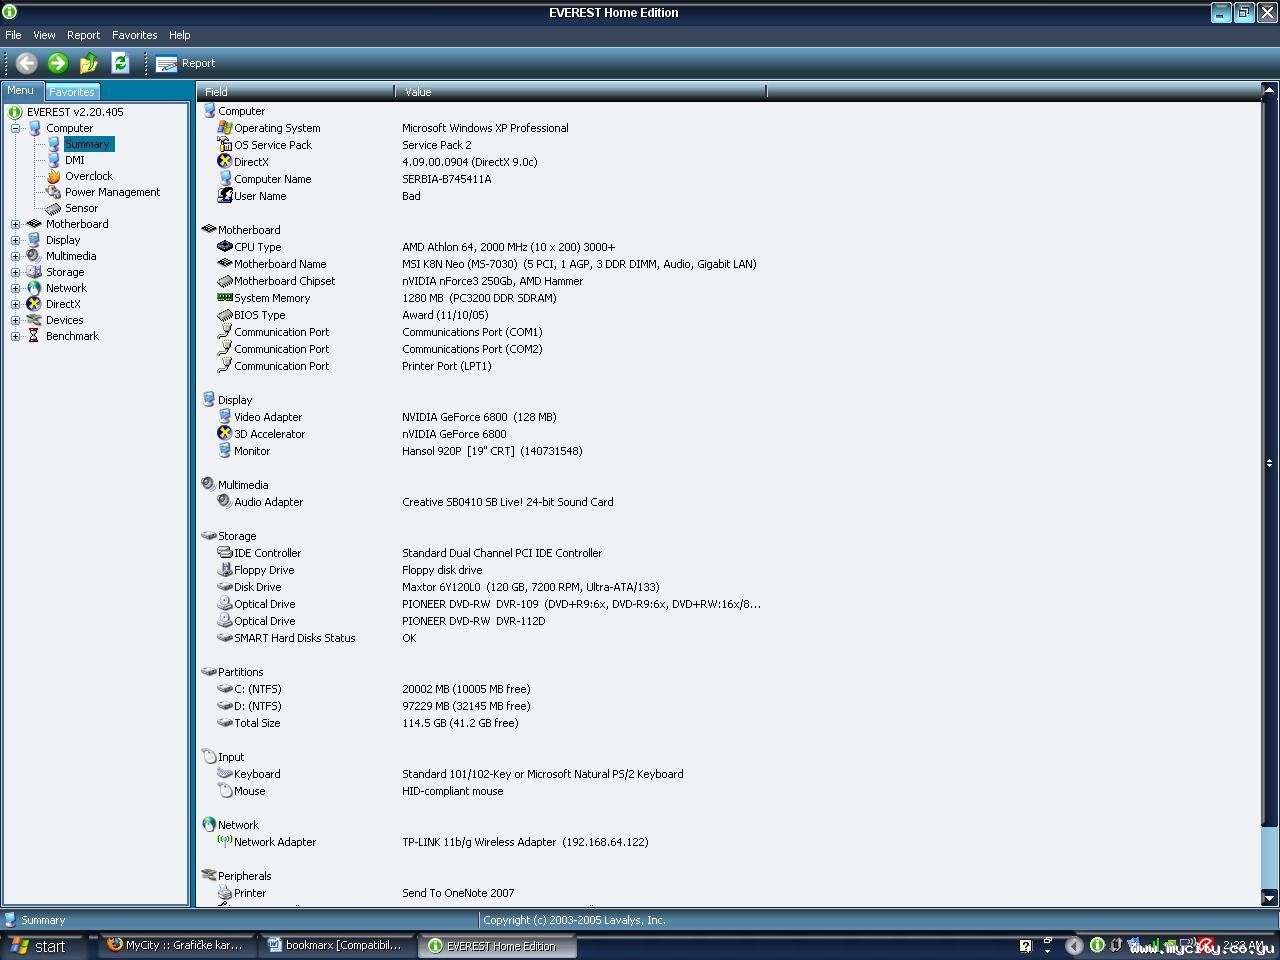Select Sensor in the tree
The height and width of the screenshot is (960, 1280).
click(81, 208)
